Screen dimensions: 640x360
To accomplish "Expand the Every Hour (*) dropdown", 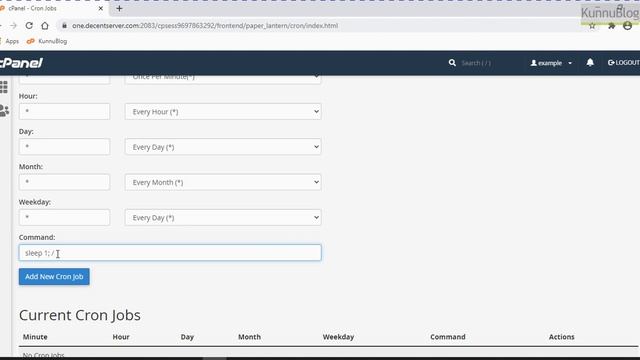I will (223, 111).
